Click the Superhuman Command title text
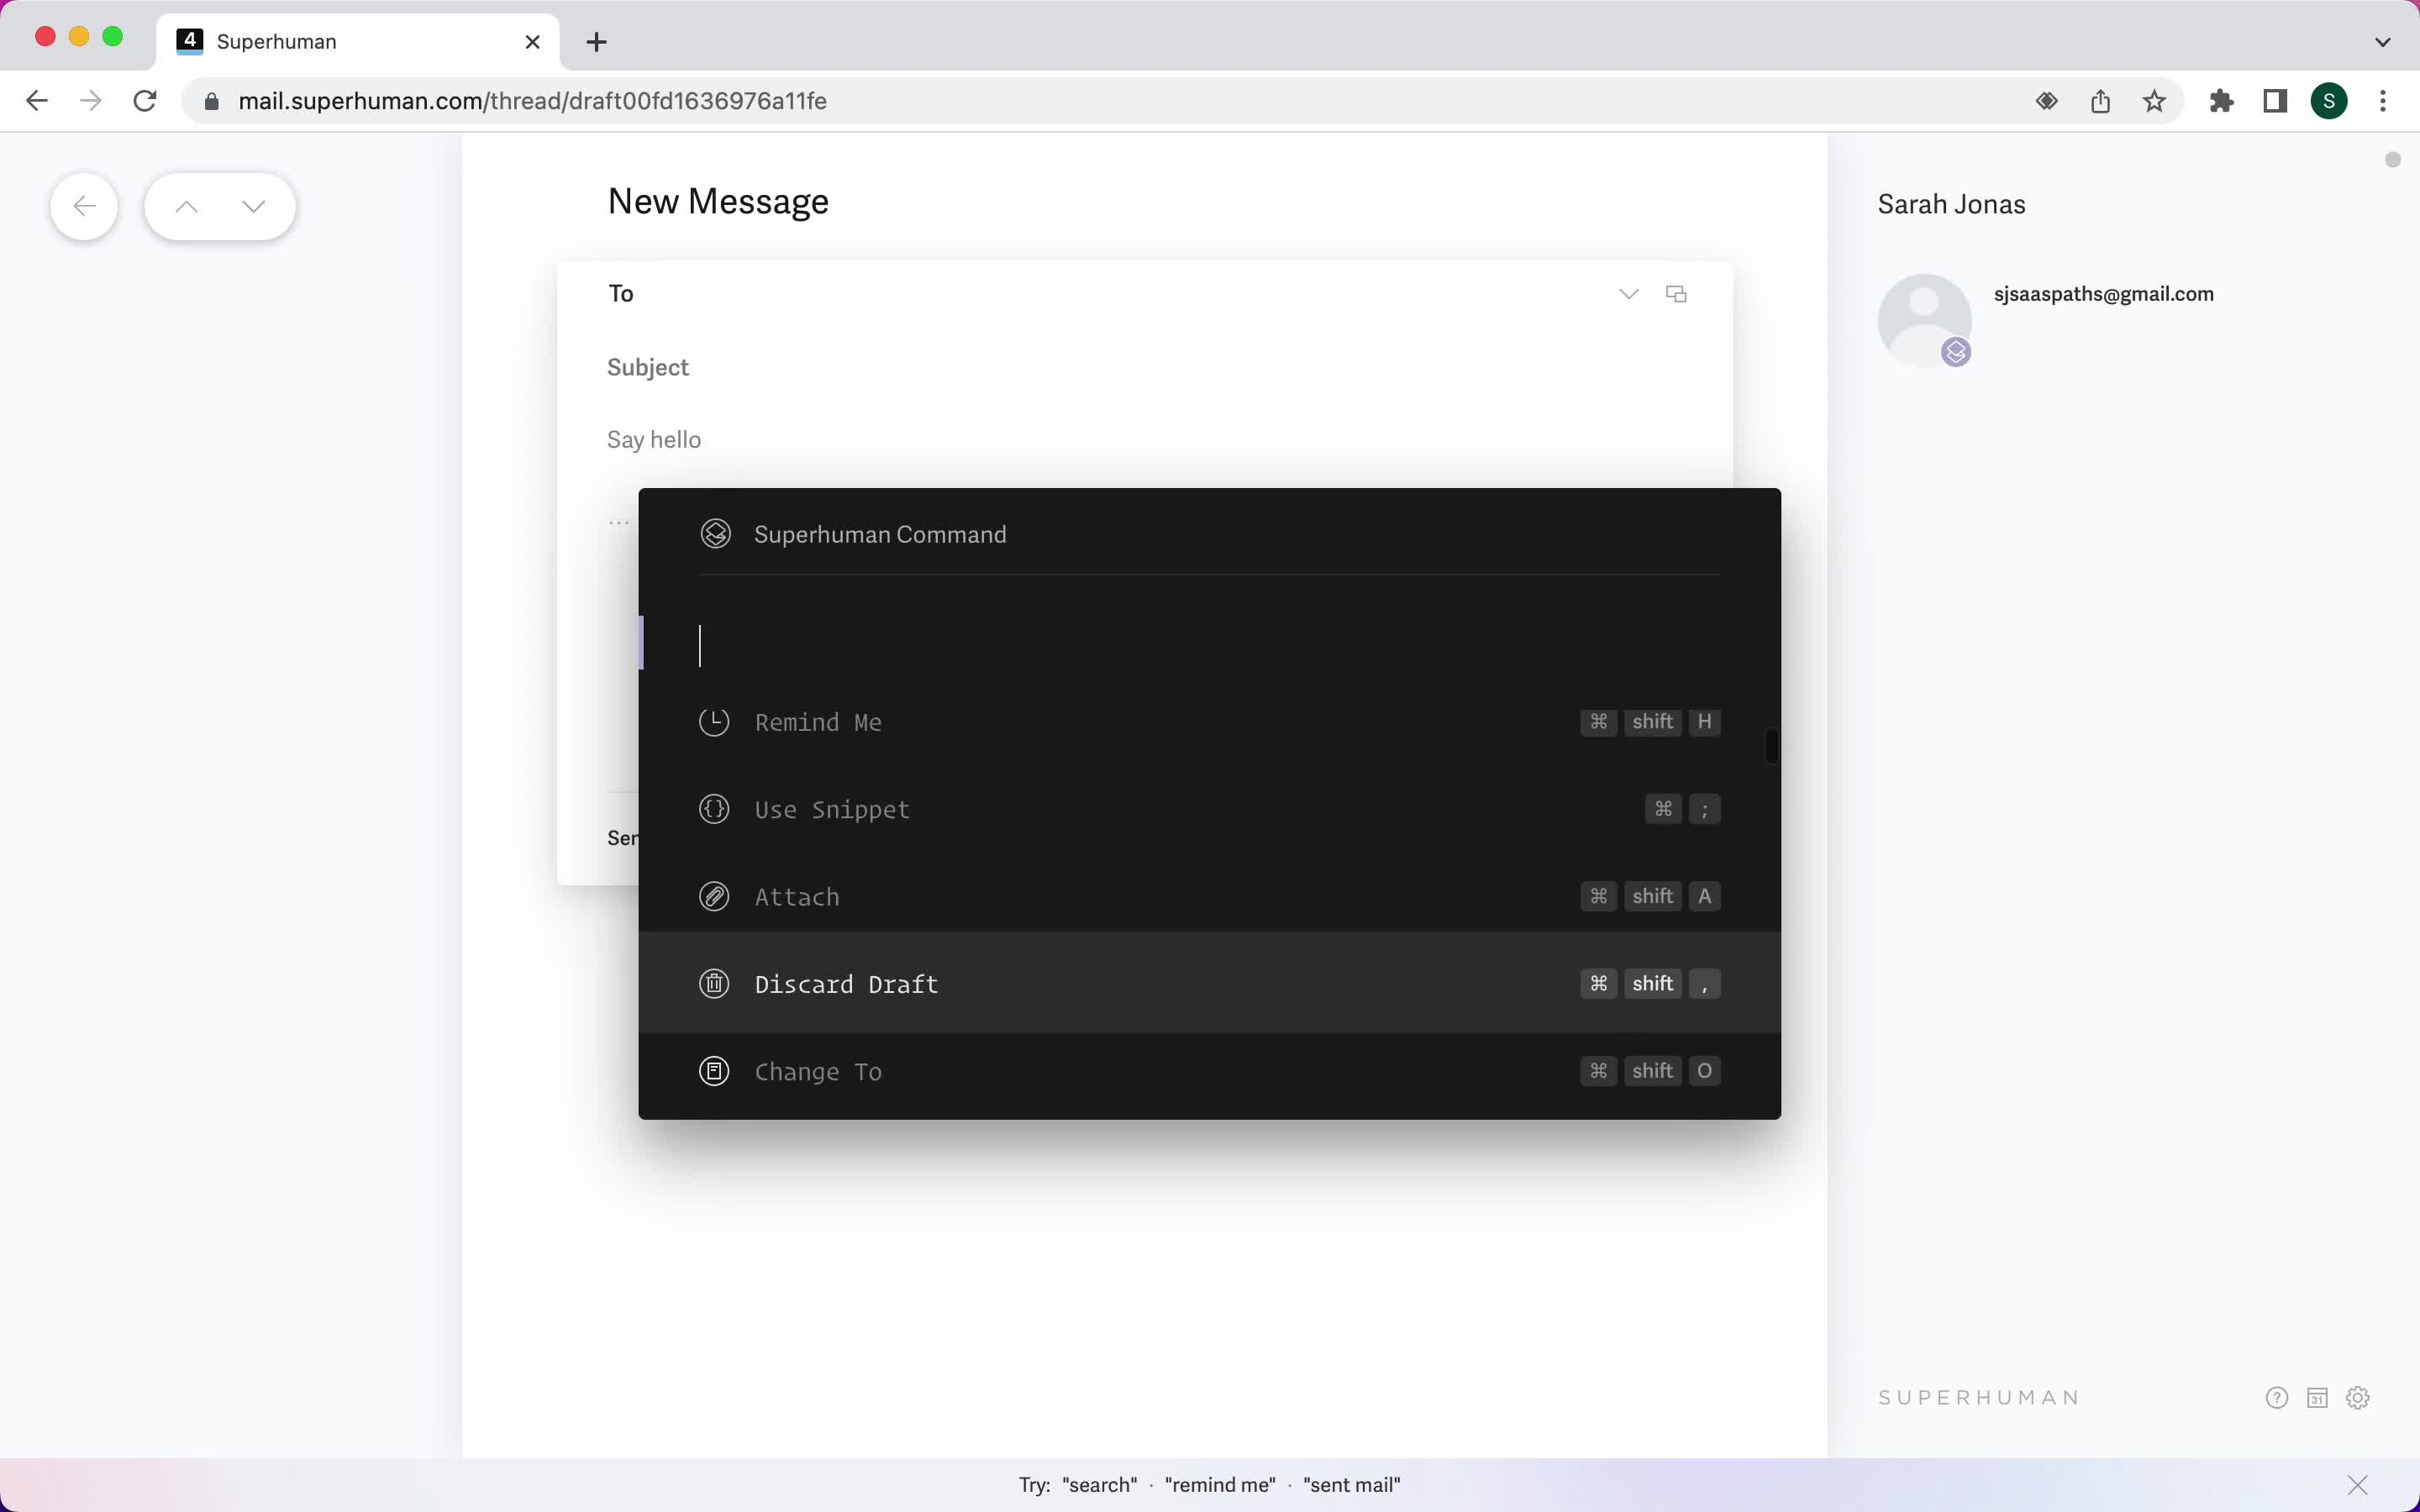Image resolution: width=2420 pixels, height=1512 pixels. coord(880,534)
